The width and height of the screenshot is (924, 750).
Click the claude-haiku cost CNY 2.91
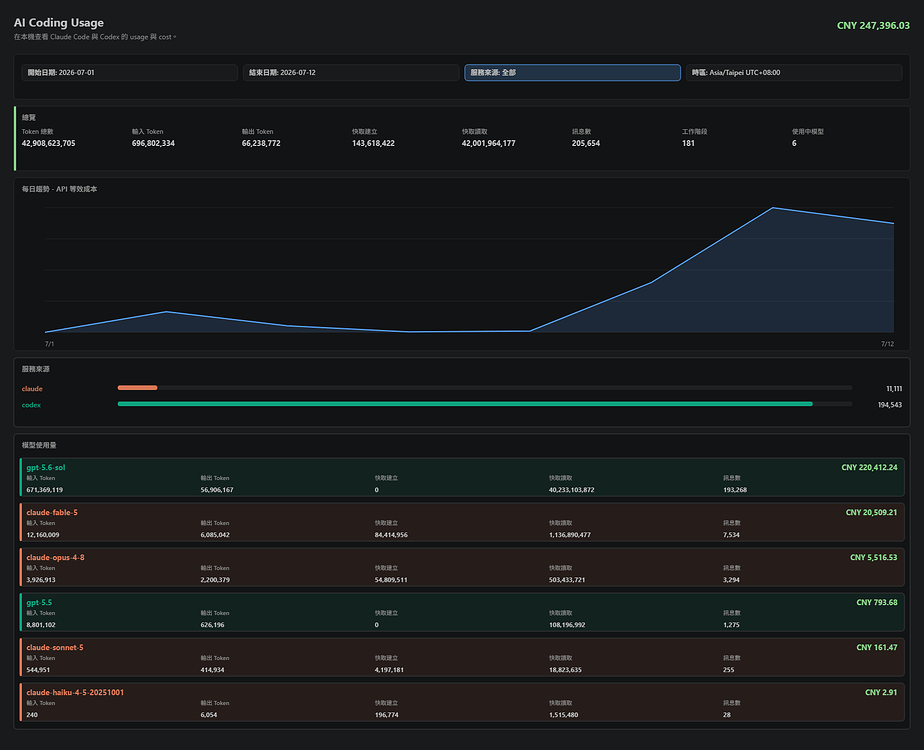[x=881, y=692]
